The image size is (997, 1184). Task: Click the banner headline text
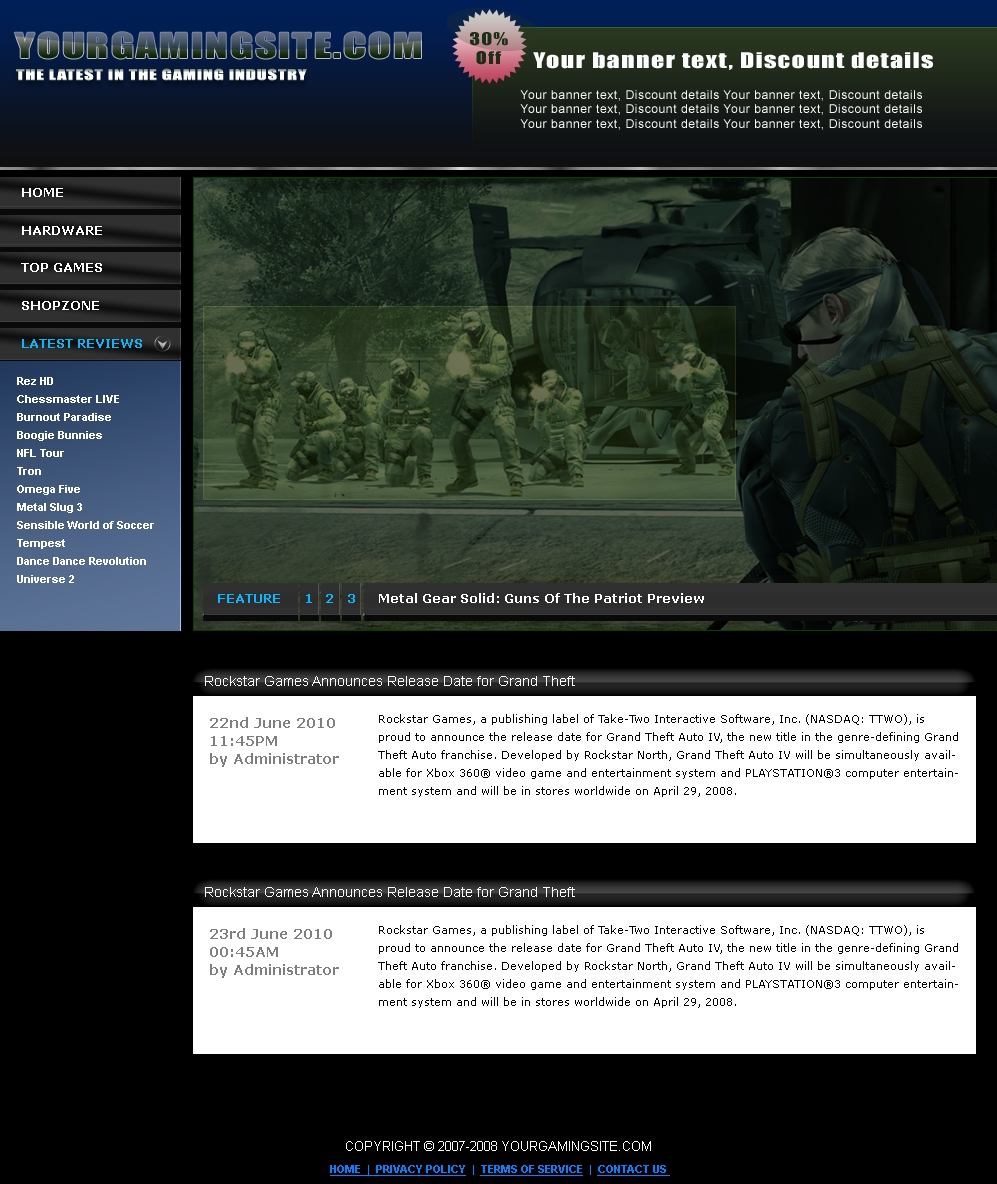[733, 60]
